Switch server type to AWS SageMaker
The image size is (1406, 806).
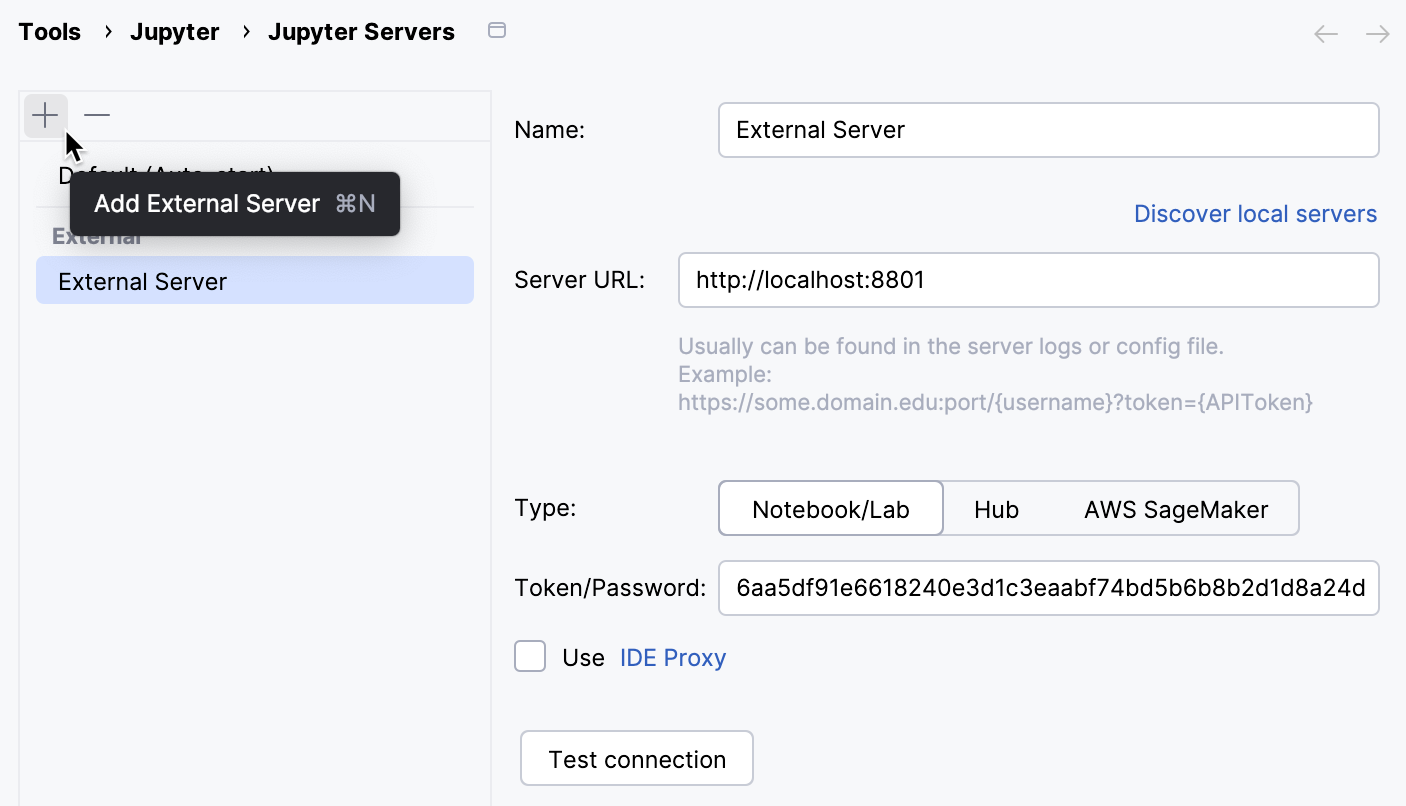[1176, 508]
